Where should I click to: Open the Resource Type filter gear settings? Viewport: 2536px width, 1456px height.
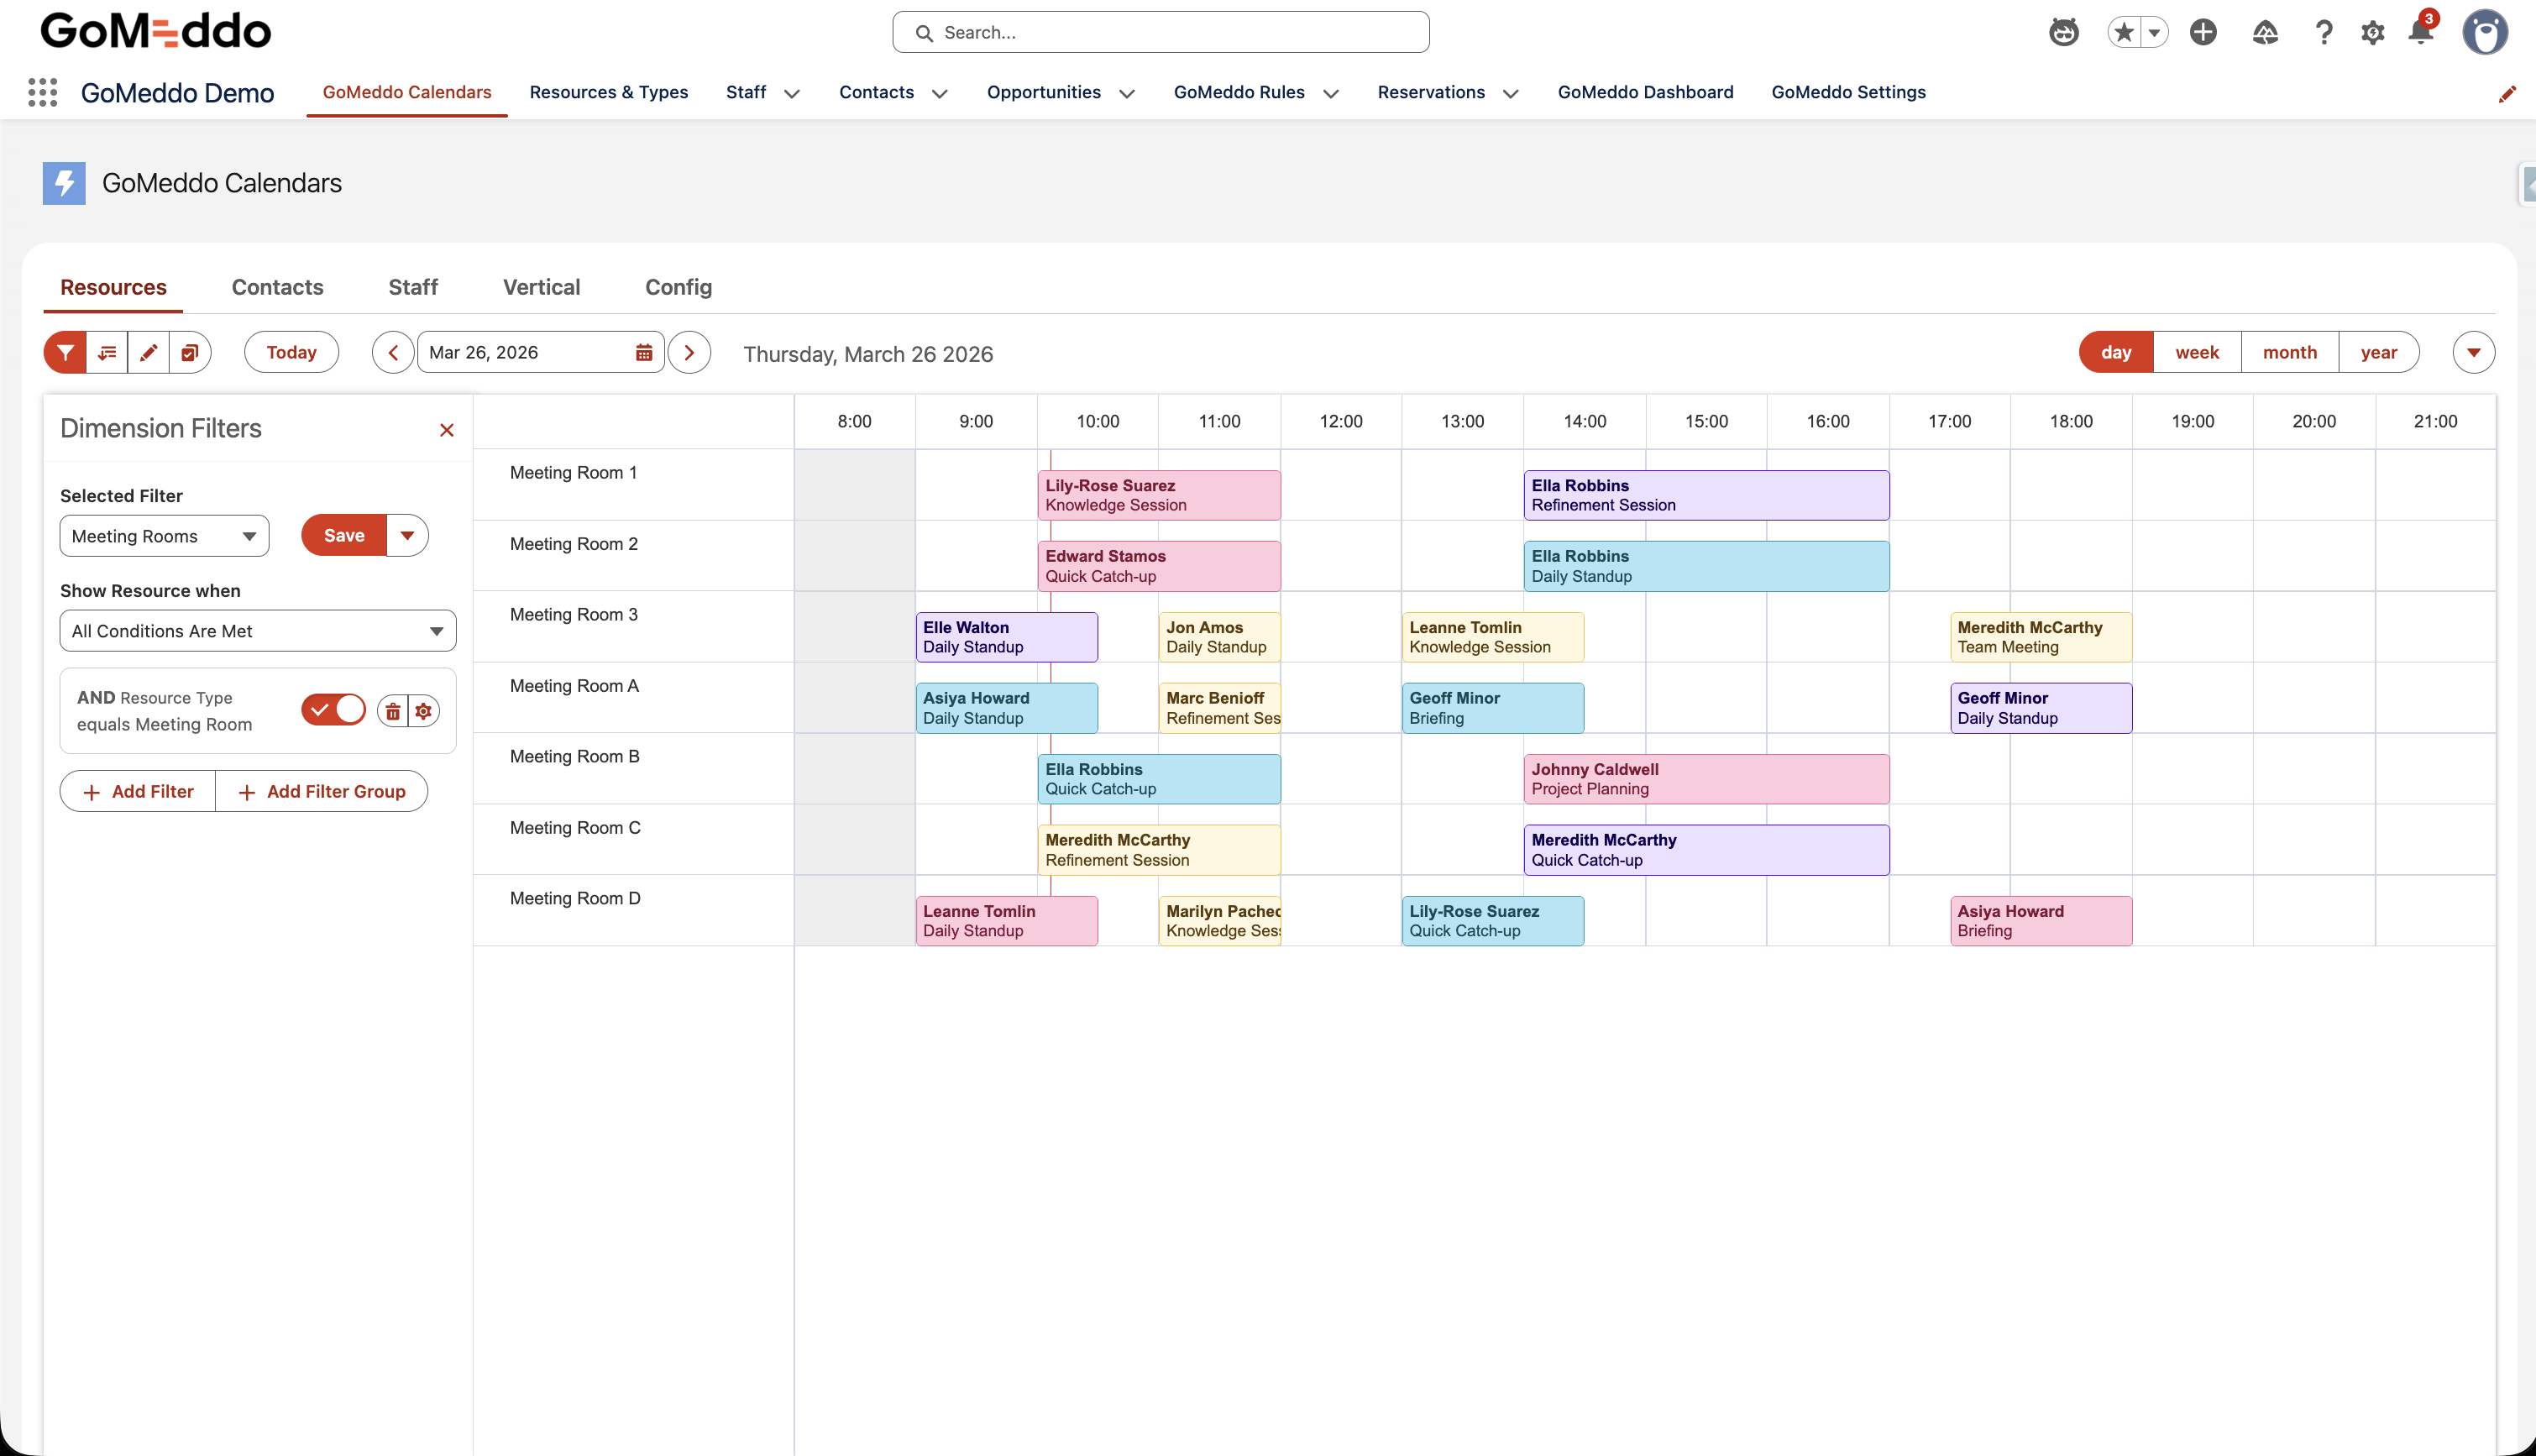click(x=424, y=711)
